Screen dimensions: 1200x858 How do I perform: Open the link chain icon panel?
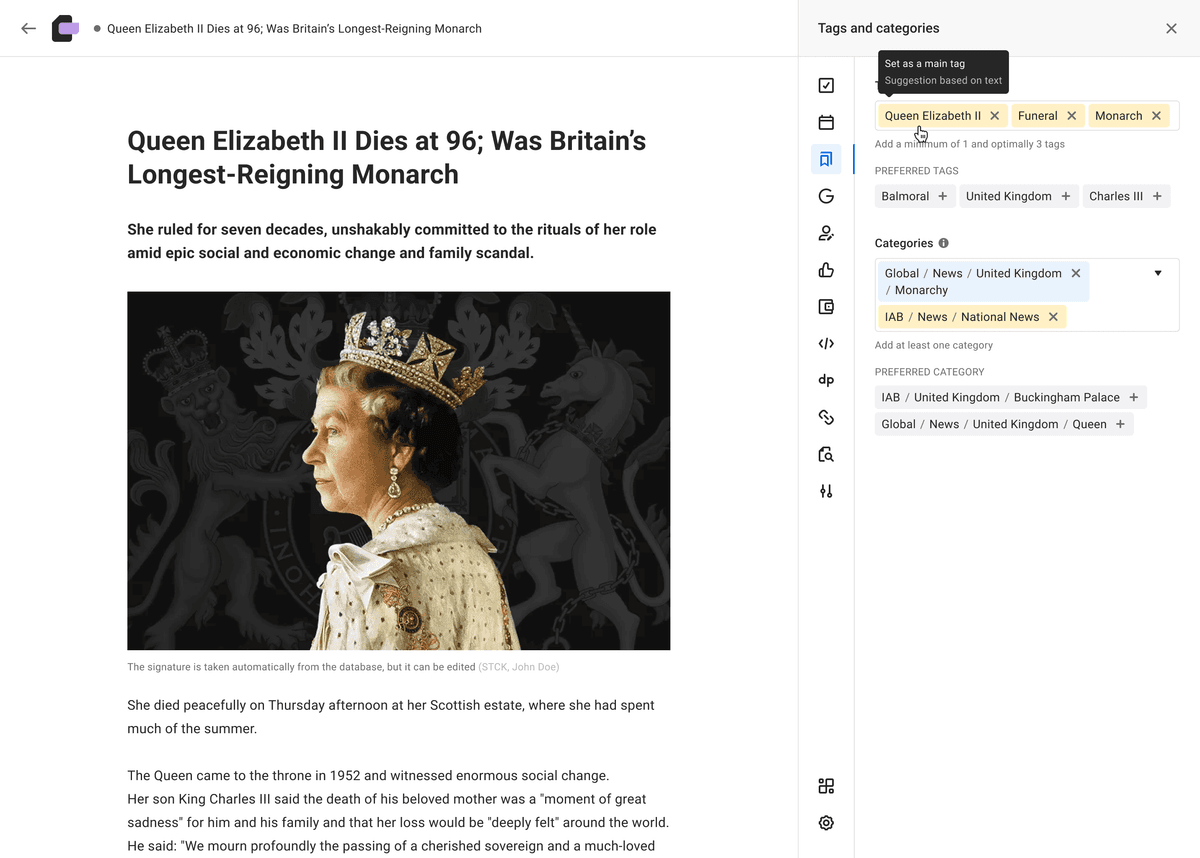click(826, 417)
